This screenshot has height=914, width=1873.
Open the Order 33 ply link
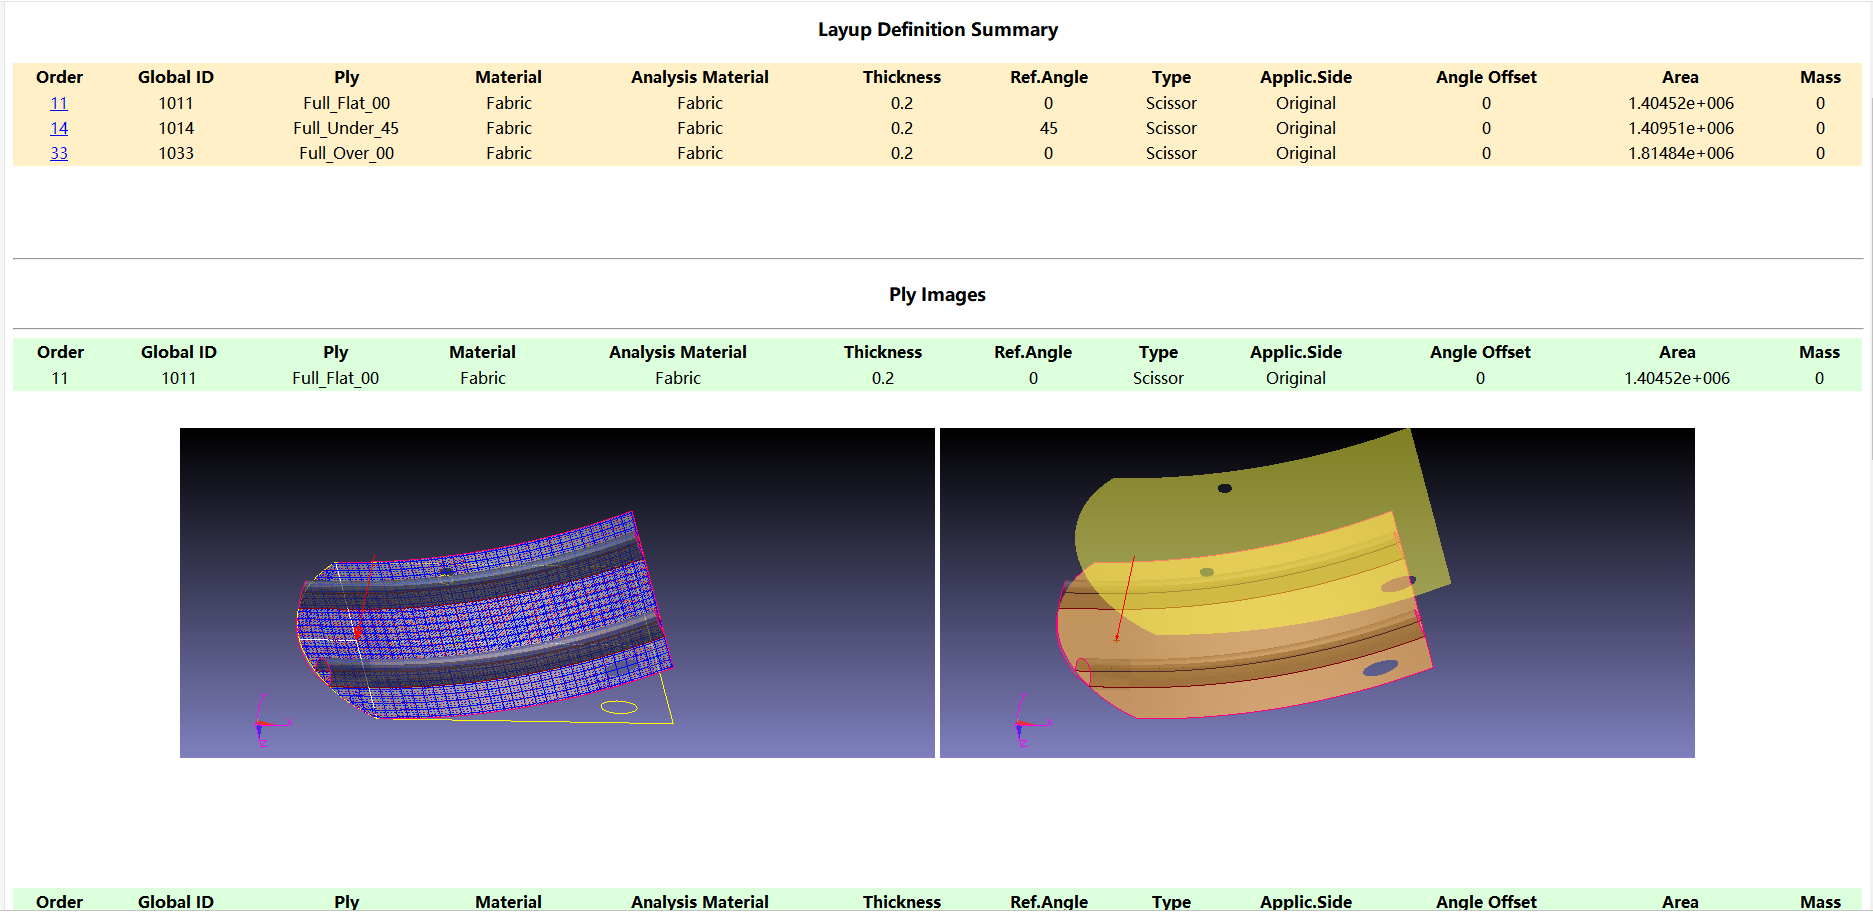point(59,153)
